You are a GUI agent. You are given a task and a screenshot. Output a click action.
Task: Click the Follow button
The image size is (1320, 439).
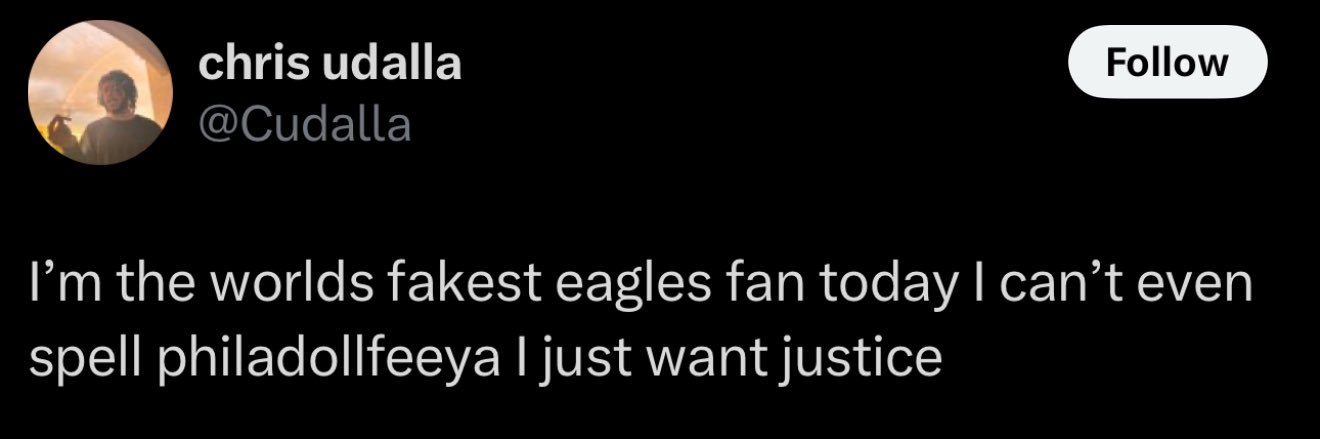pos(1168,63)
